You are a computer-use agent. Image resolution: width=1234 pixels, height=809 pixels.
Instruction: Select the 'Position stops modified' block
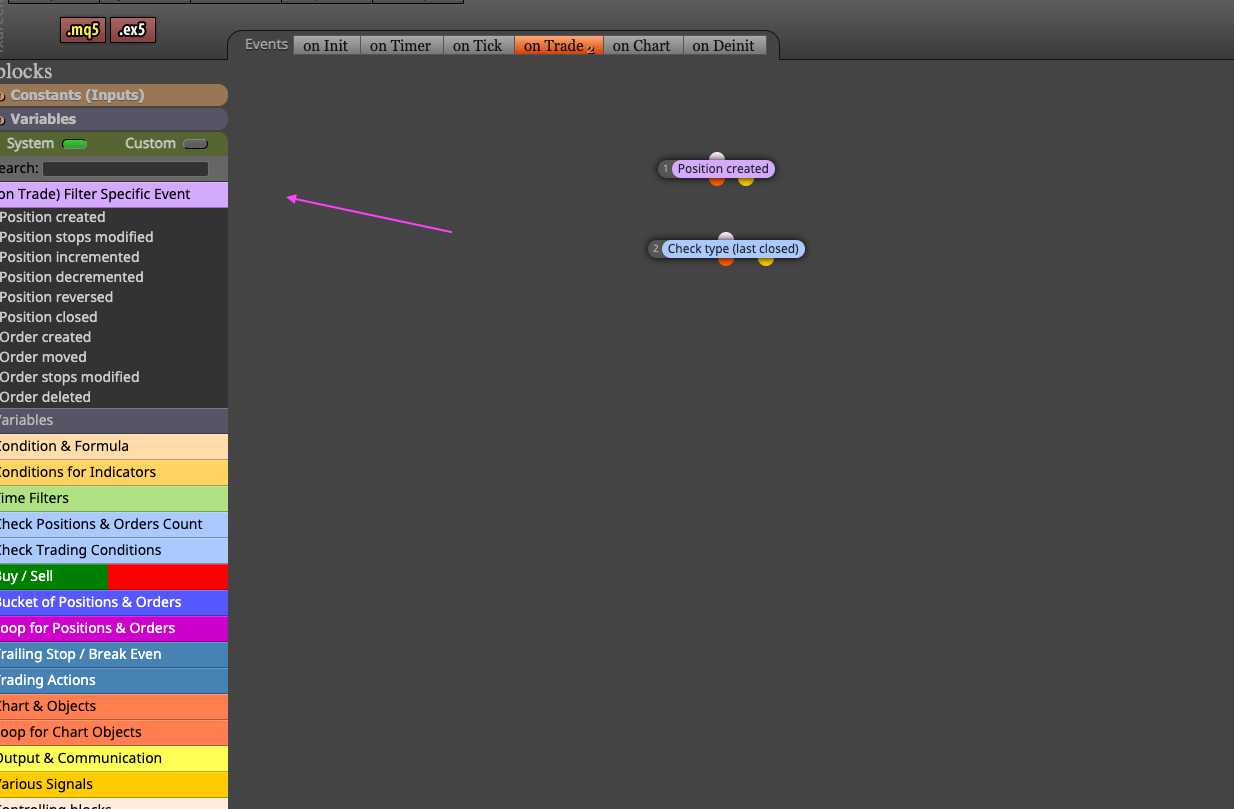(x=77, y=237)
